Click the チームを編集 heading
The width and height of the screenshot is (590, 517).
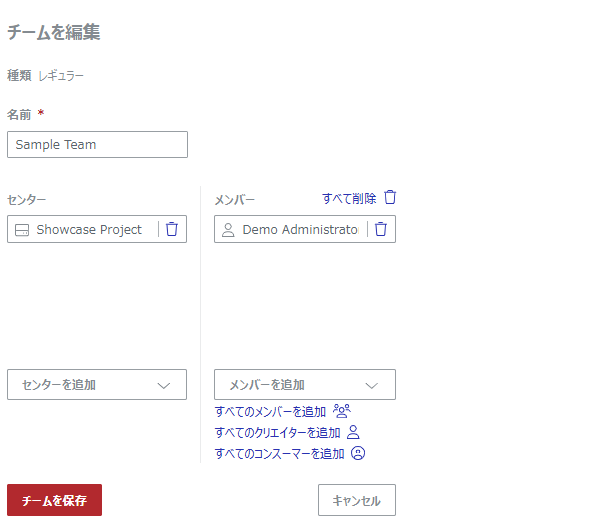coord(53,32)
